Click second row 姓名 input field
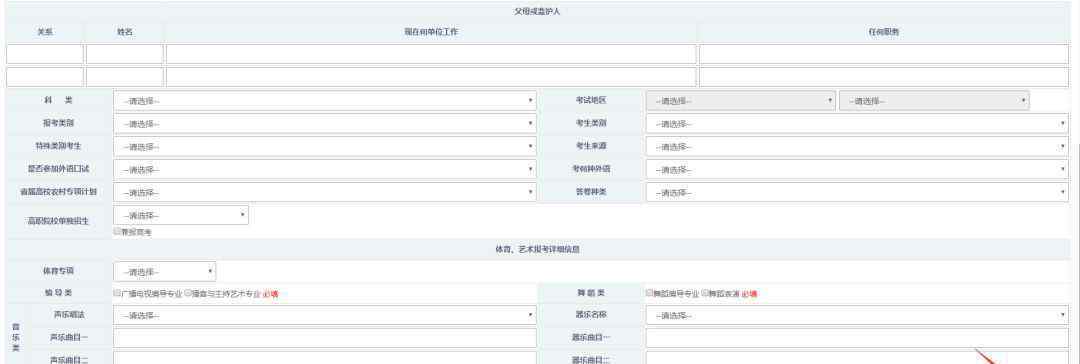The width and height of the screenshot is (1080, 364). click(x=125, y=77)
